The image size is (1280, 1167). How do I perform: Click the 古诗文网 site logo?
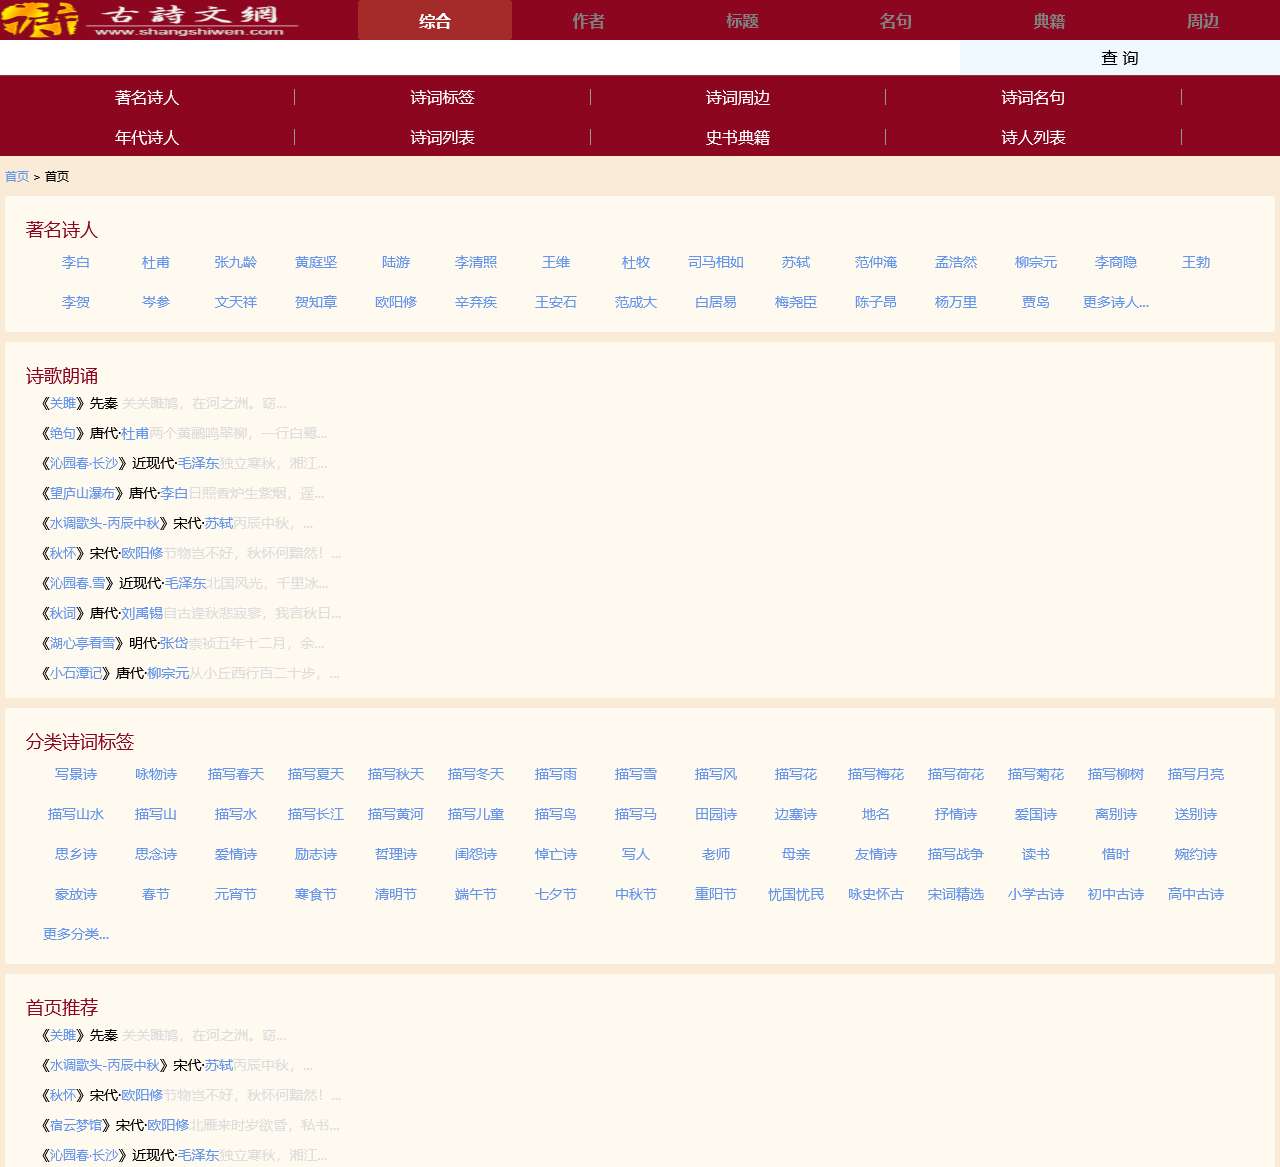[150, 20]
